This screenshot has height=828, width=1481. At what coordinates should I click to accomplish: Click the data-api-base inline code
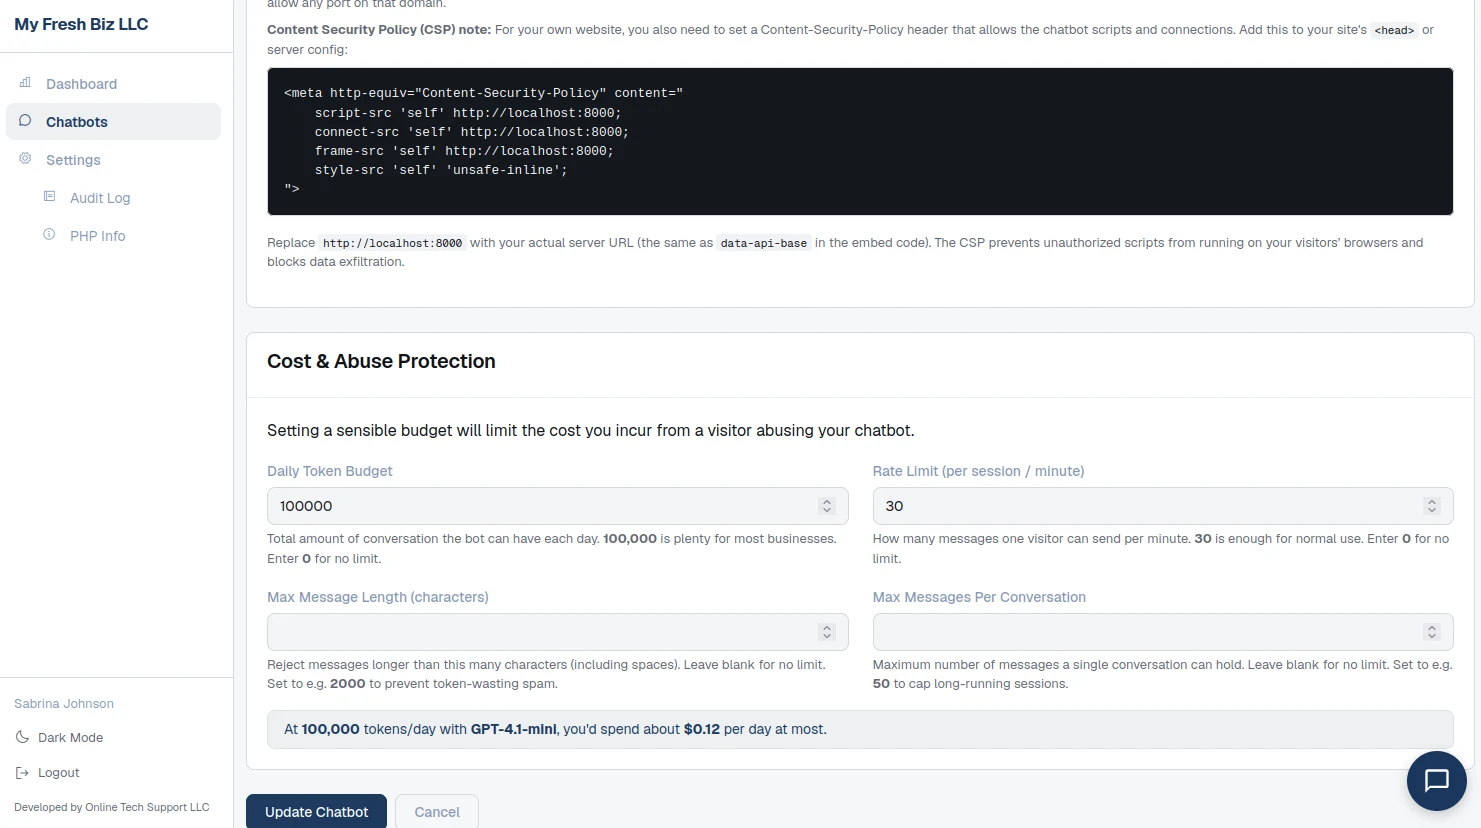tap(763, 243)
